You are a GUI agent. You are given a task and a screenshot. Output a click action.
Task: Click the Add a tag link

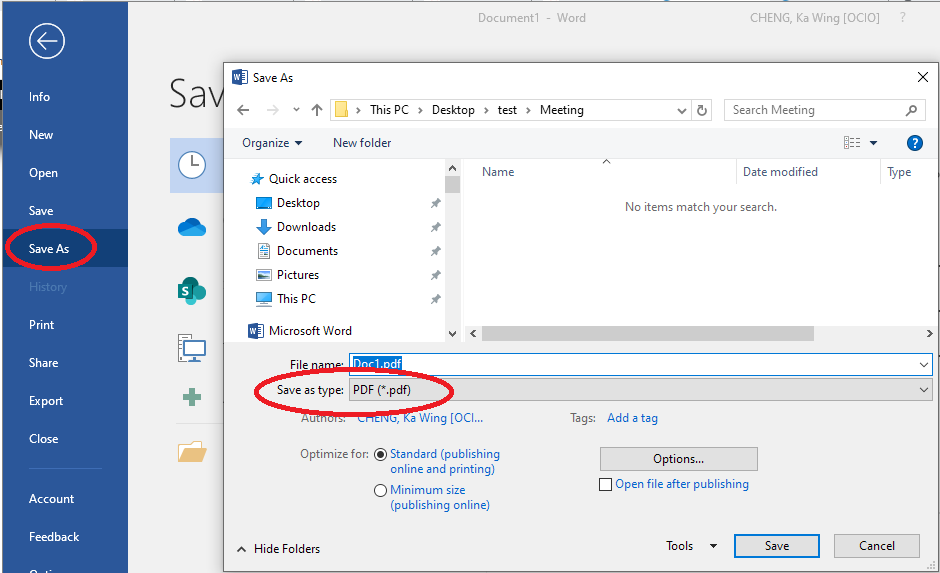coord(632,418)
